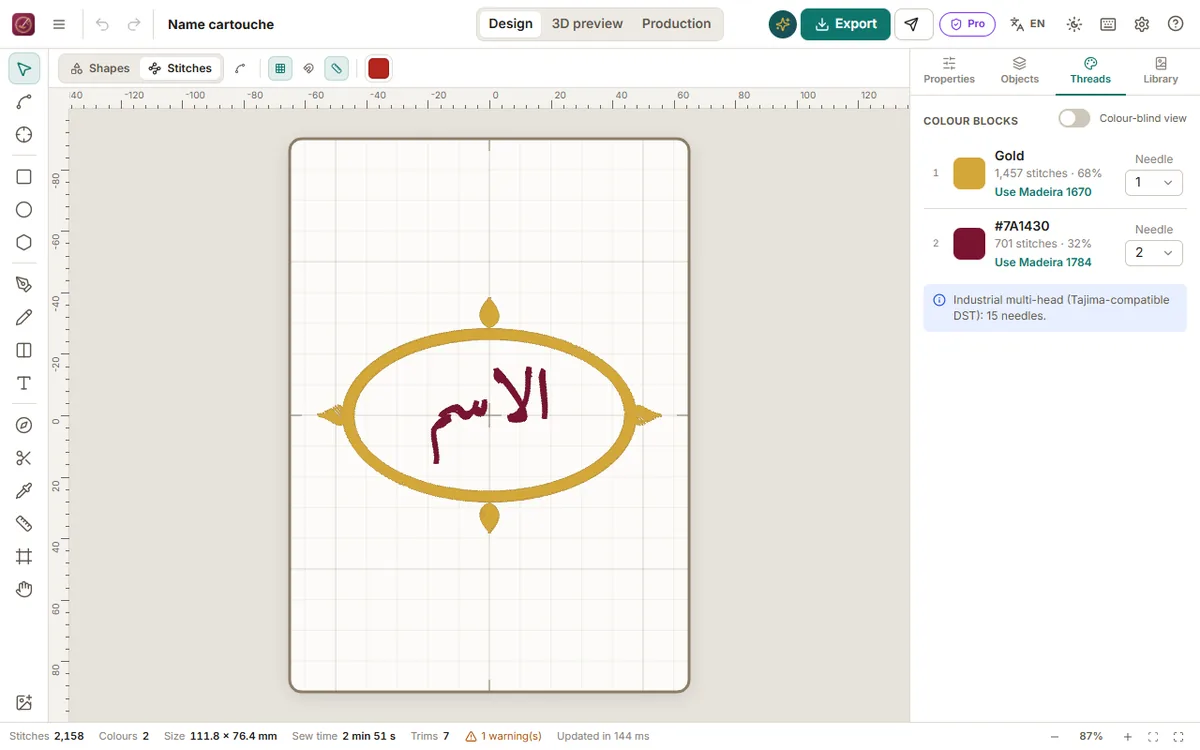Click the 87% zoom level value

coord(1091,736)
